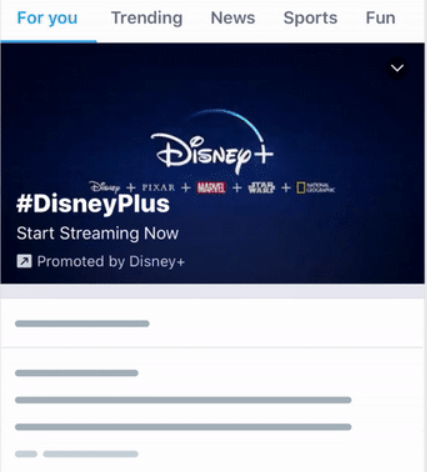Switch to the For you tab

click(47, 18)
